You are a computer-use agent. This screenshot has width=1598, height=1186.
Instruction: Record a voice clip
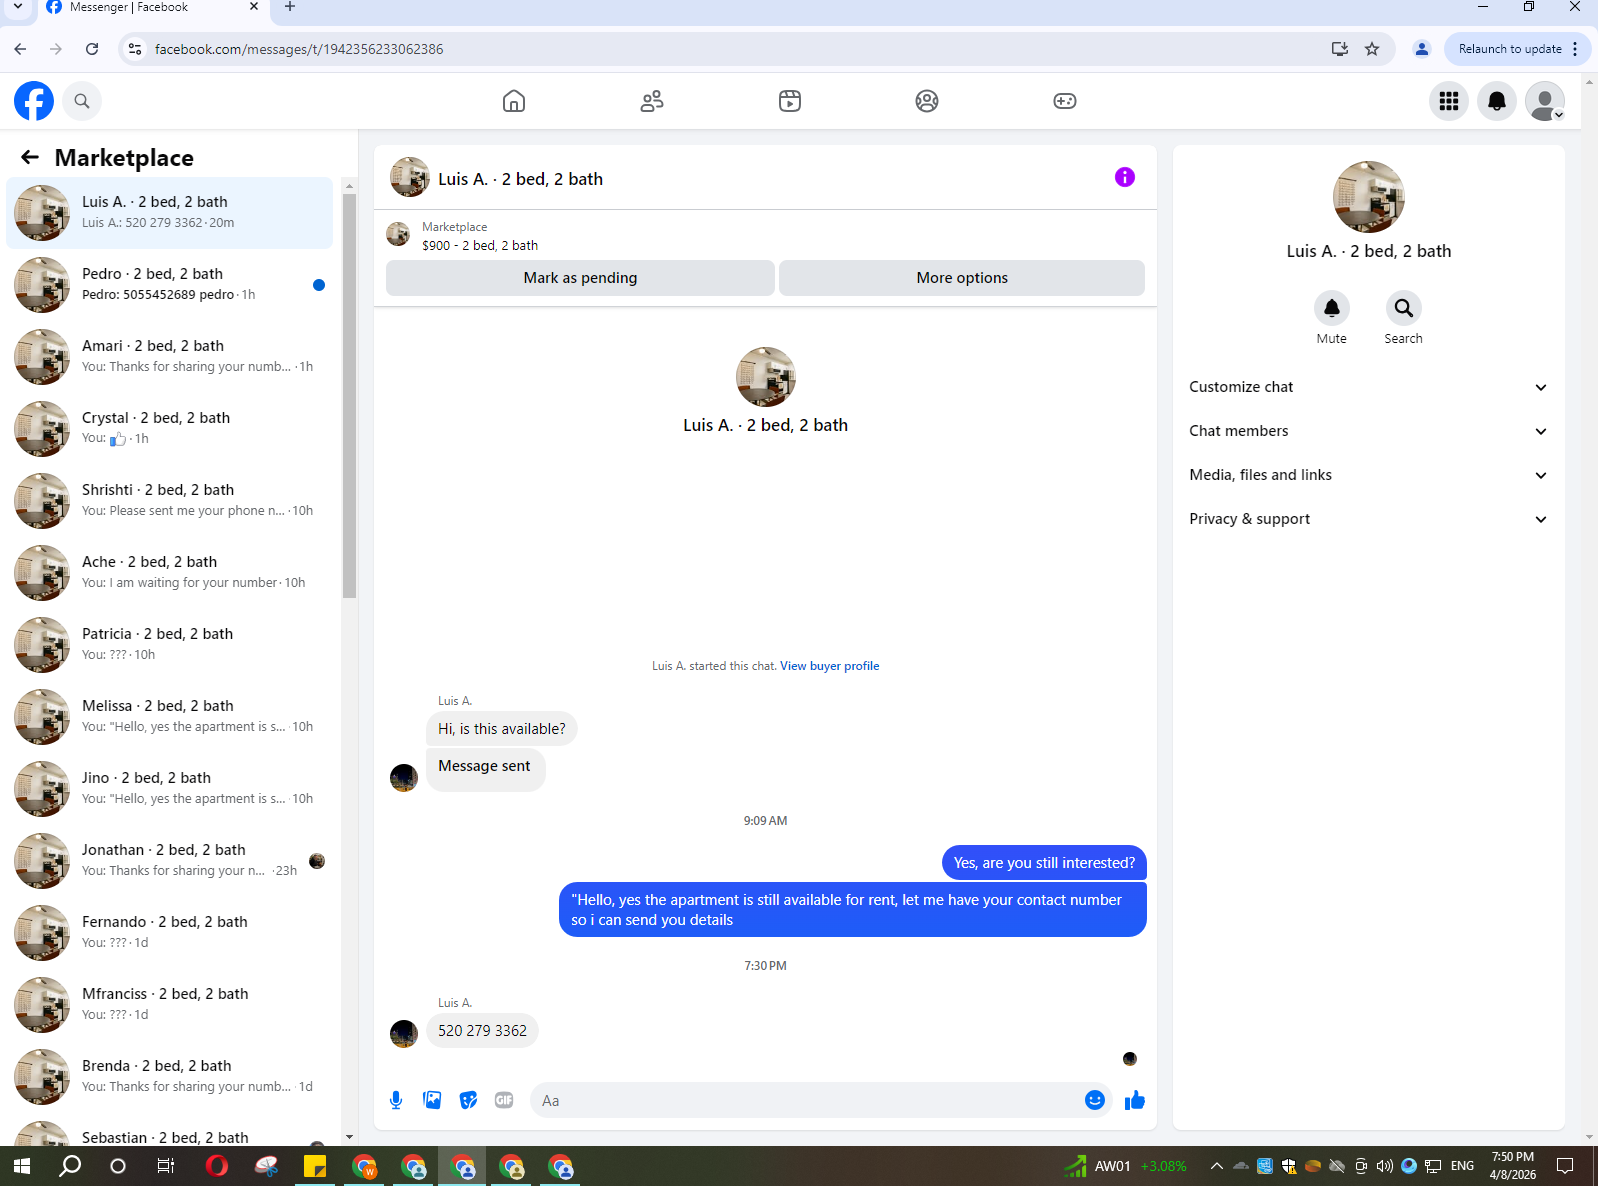396,1100
